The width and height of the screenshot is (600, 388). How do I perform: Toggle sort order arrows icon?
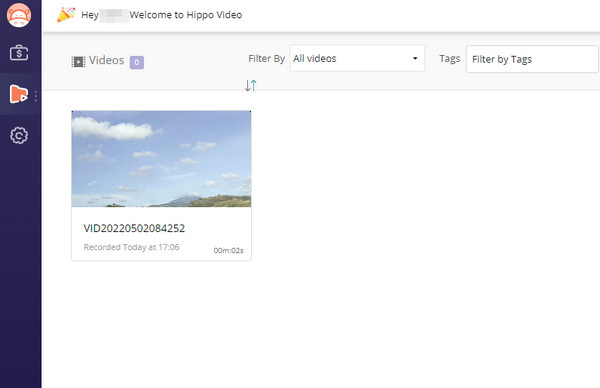[x=251, y=85]
